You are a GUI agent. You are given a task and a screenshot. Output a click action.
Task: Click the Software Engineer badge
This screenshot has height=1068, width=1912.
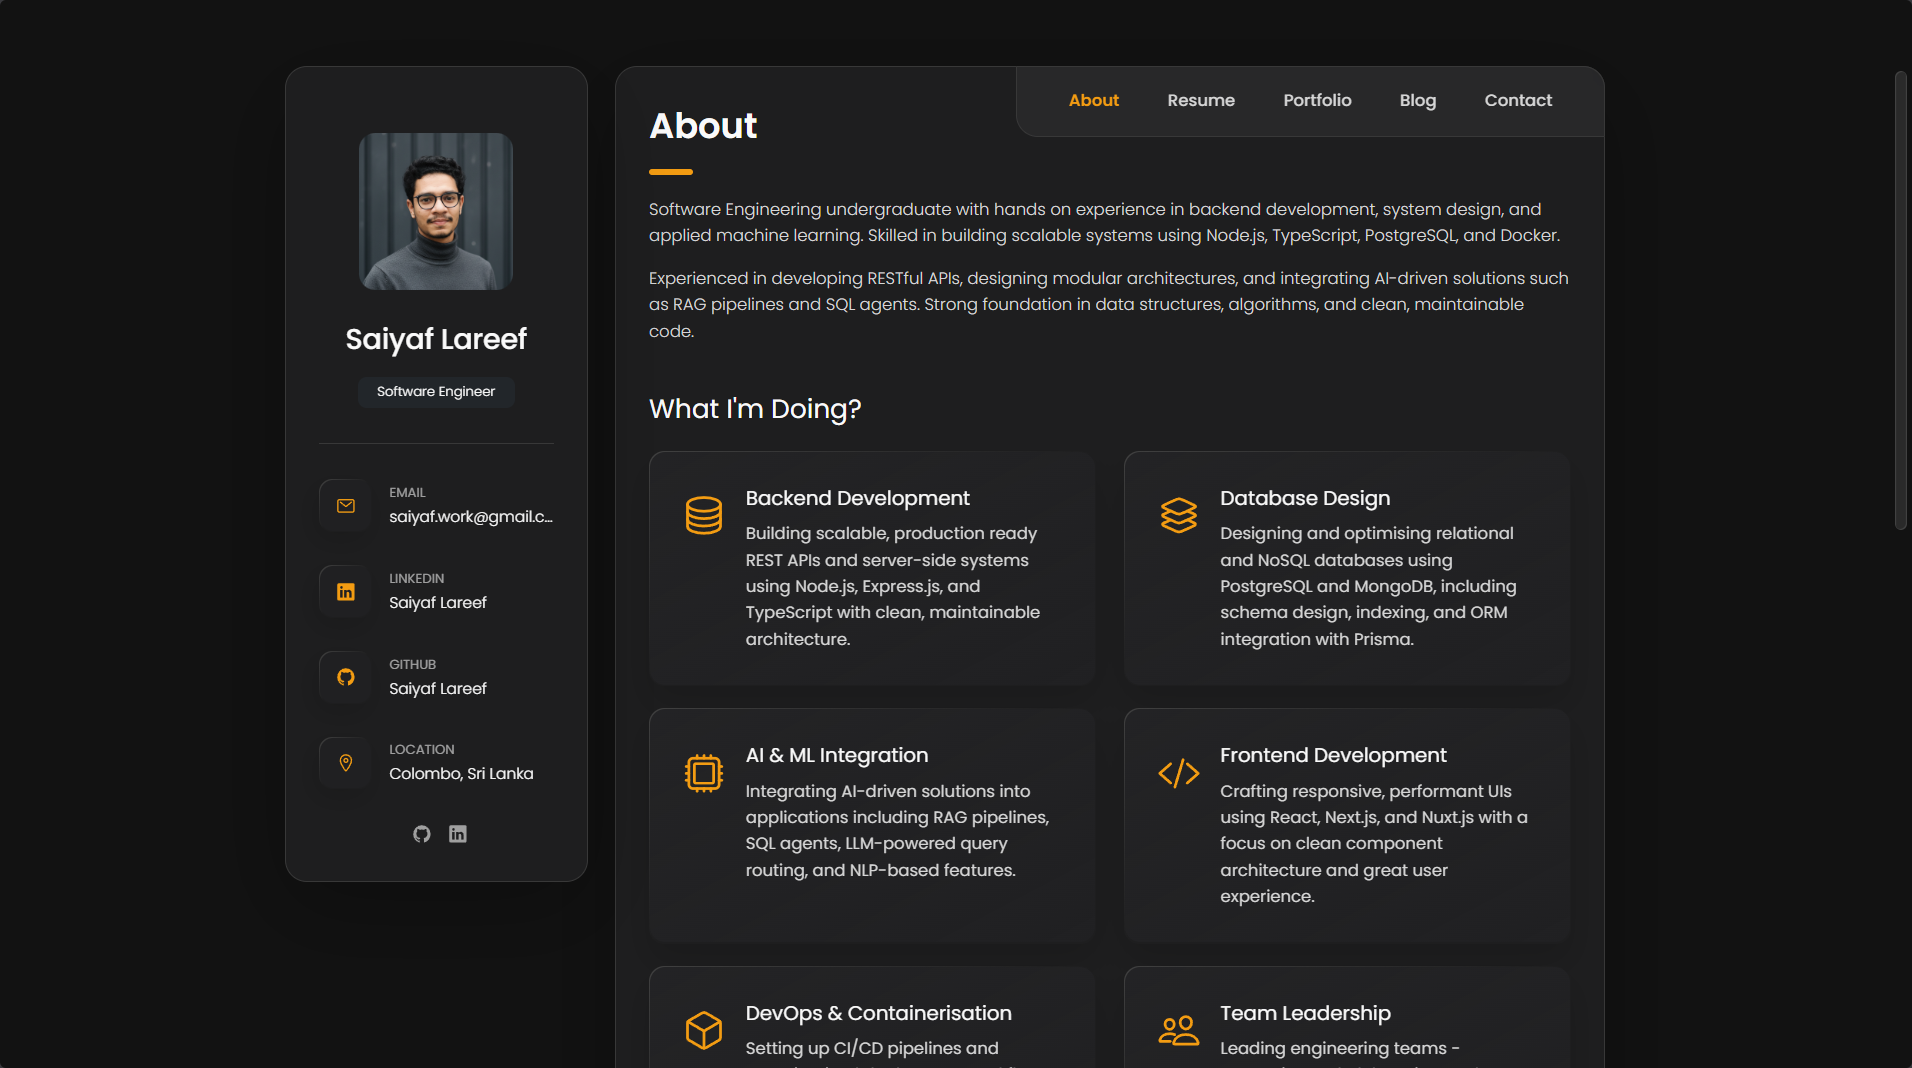point(436,392)
